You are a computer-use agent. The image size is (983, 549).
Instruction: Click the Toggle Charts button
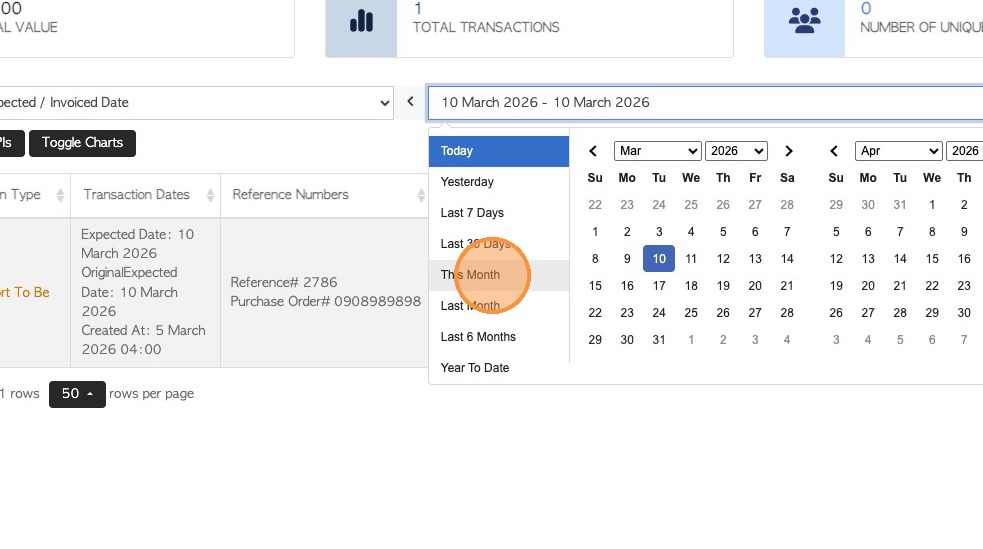(x=82, y=143)
